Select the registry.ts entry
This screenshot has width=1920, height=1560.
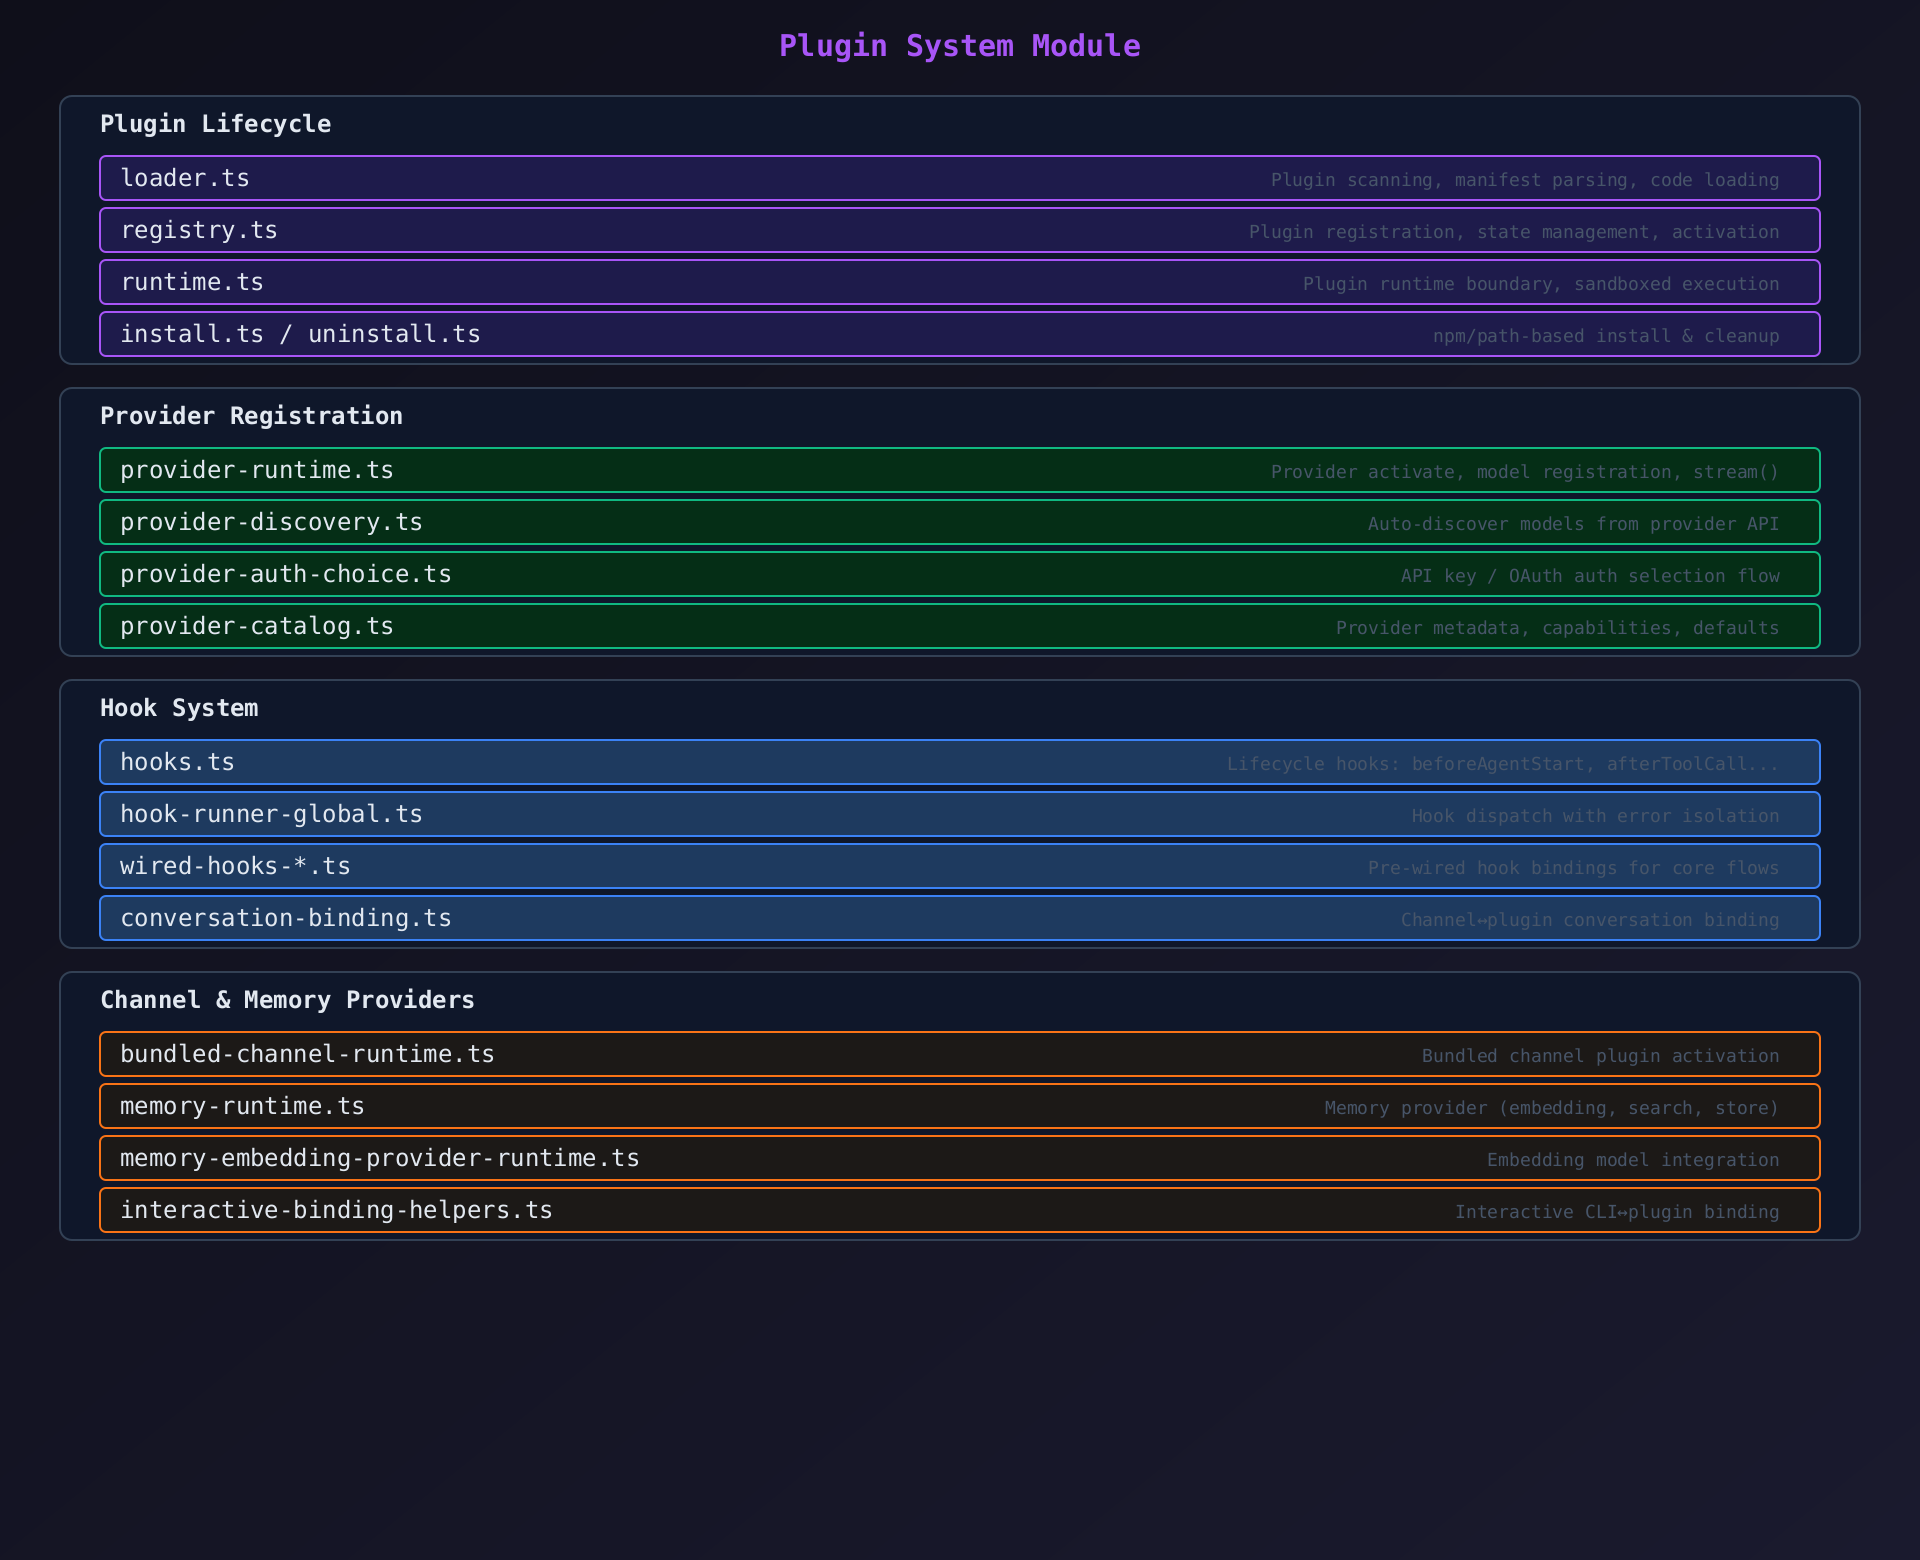tap(959, 230)
